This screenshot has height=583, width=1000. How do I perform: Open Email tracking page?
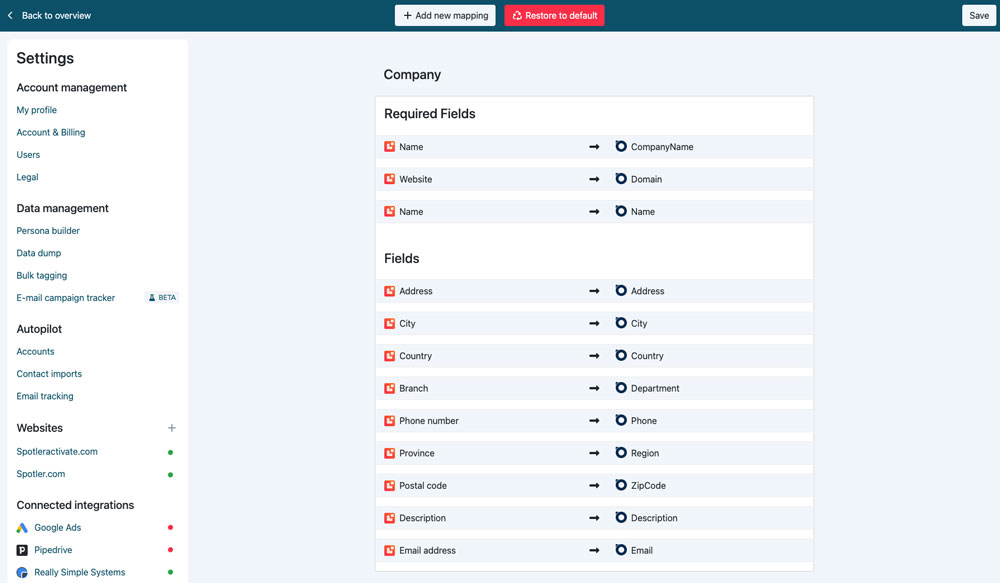coord(45,396)
